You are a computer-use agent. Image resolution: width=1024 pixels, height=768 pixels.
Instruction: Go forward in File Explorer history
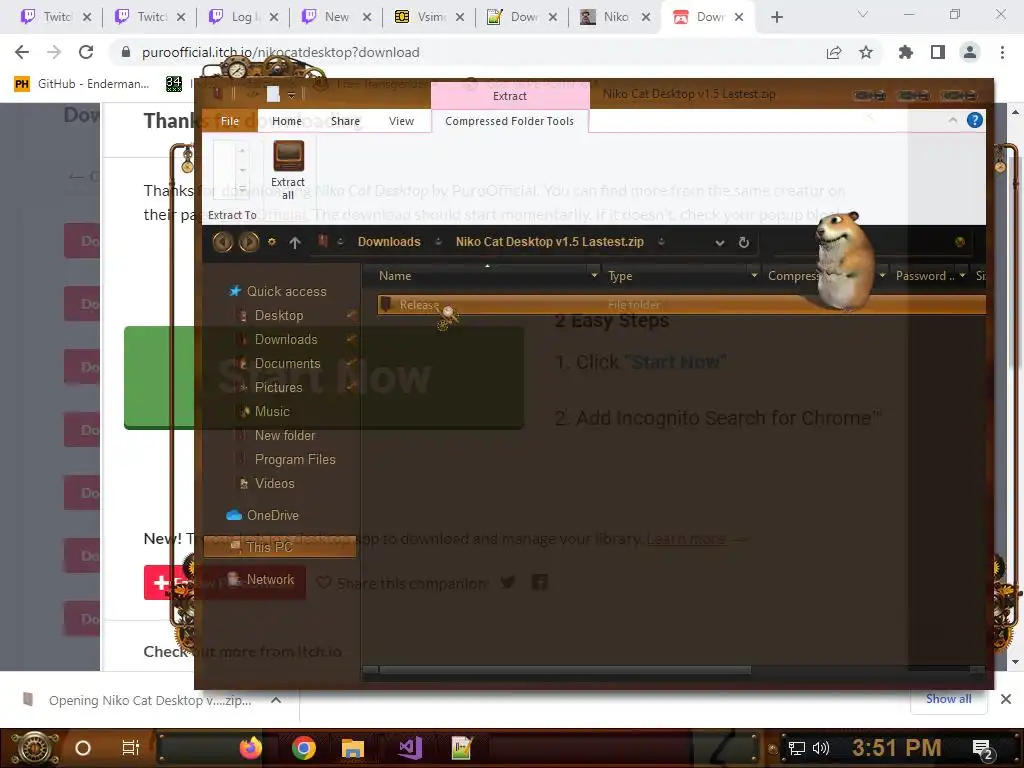coord(249,242)
